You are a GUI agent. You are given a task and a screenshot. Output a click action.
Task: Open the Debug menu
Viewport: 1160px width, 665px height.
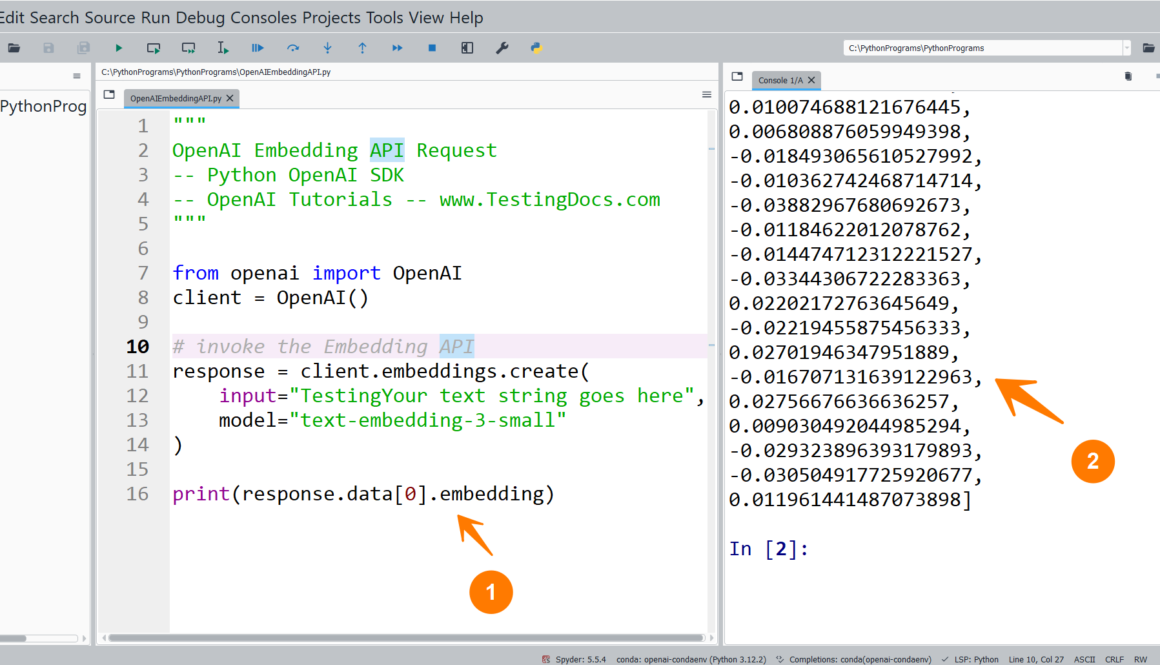201,18
